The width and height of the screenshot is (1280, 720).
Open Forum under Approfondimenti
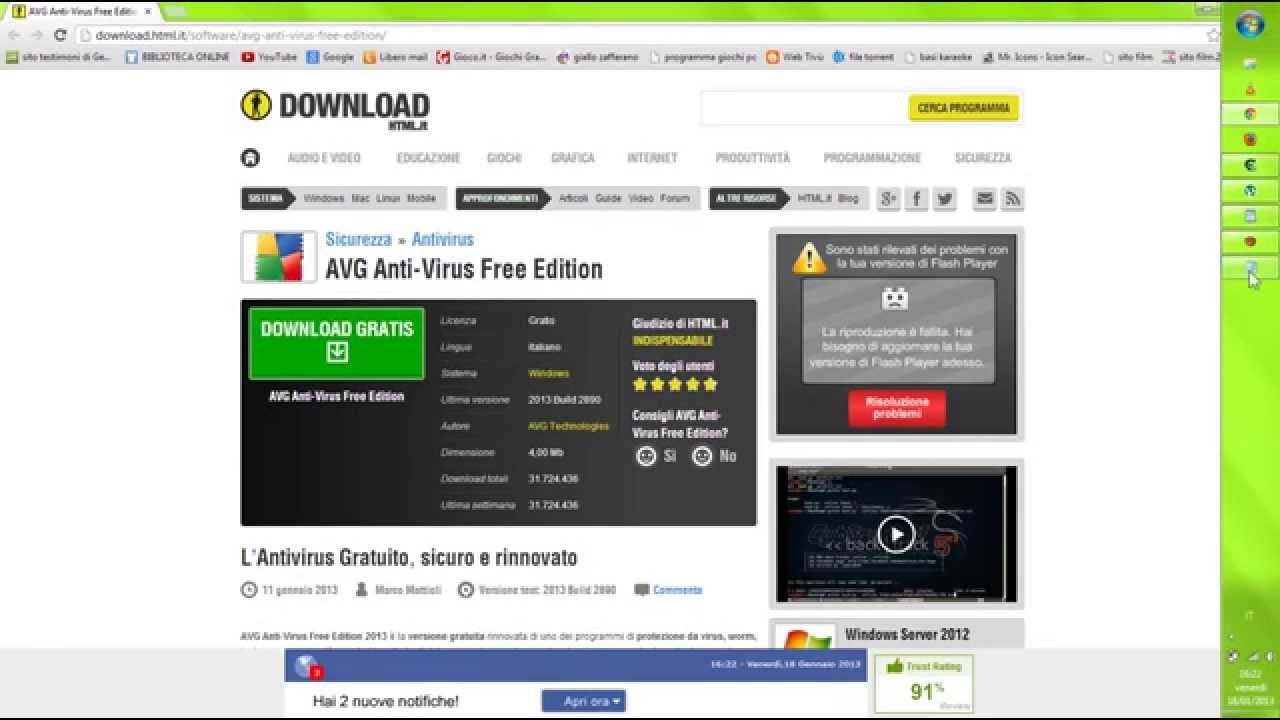pyautogui.click(x=675, y=199)
